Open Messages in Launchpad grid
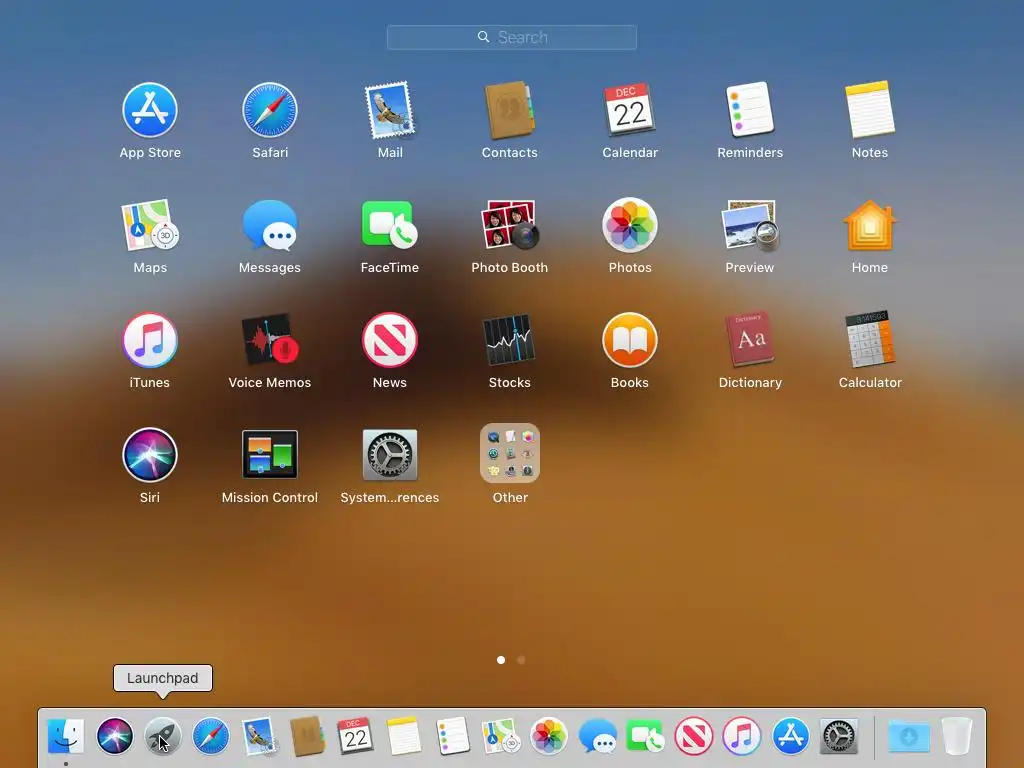1024x768 pixels. point(270,225)
